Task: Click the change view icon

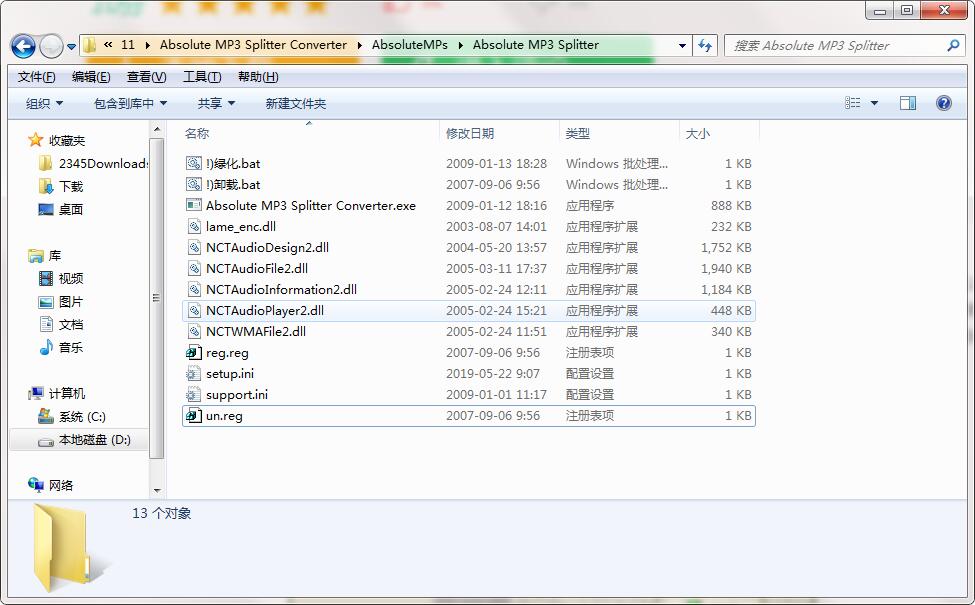Action: [853, 103]
